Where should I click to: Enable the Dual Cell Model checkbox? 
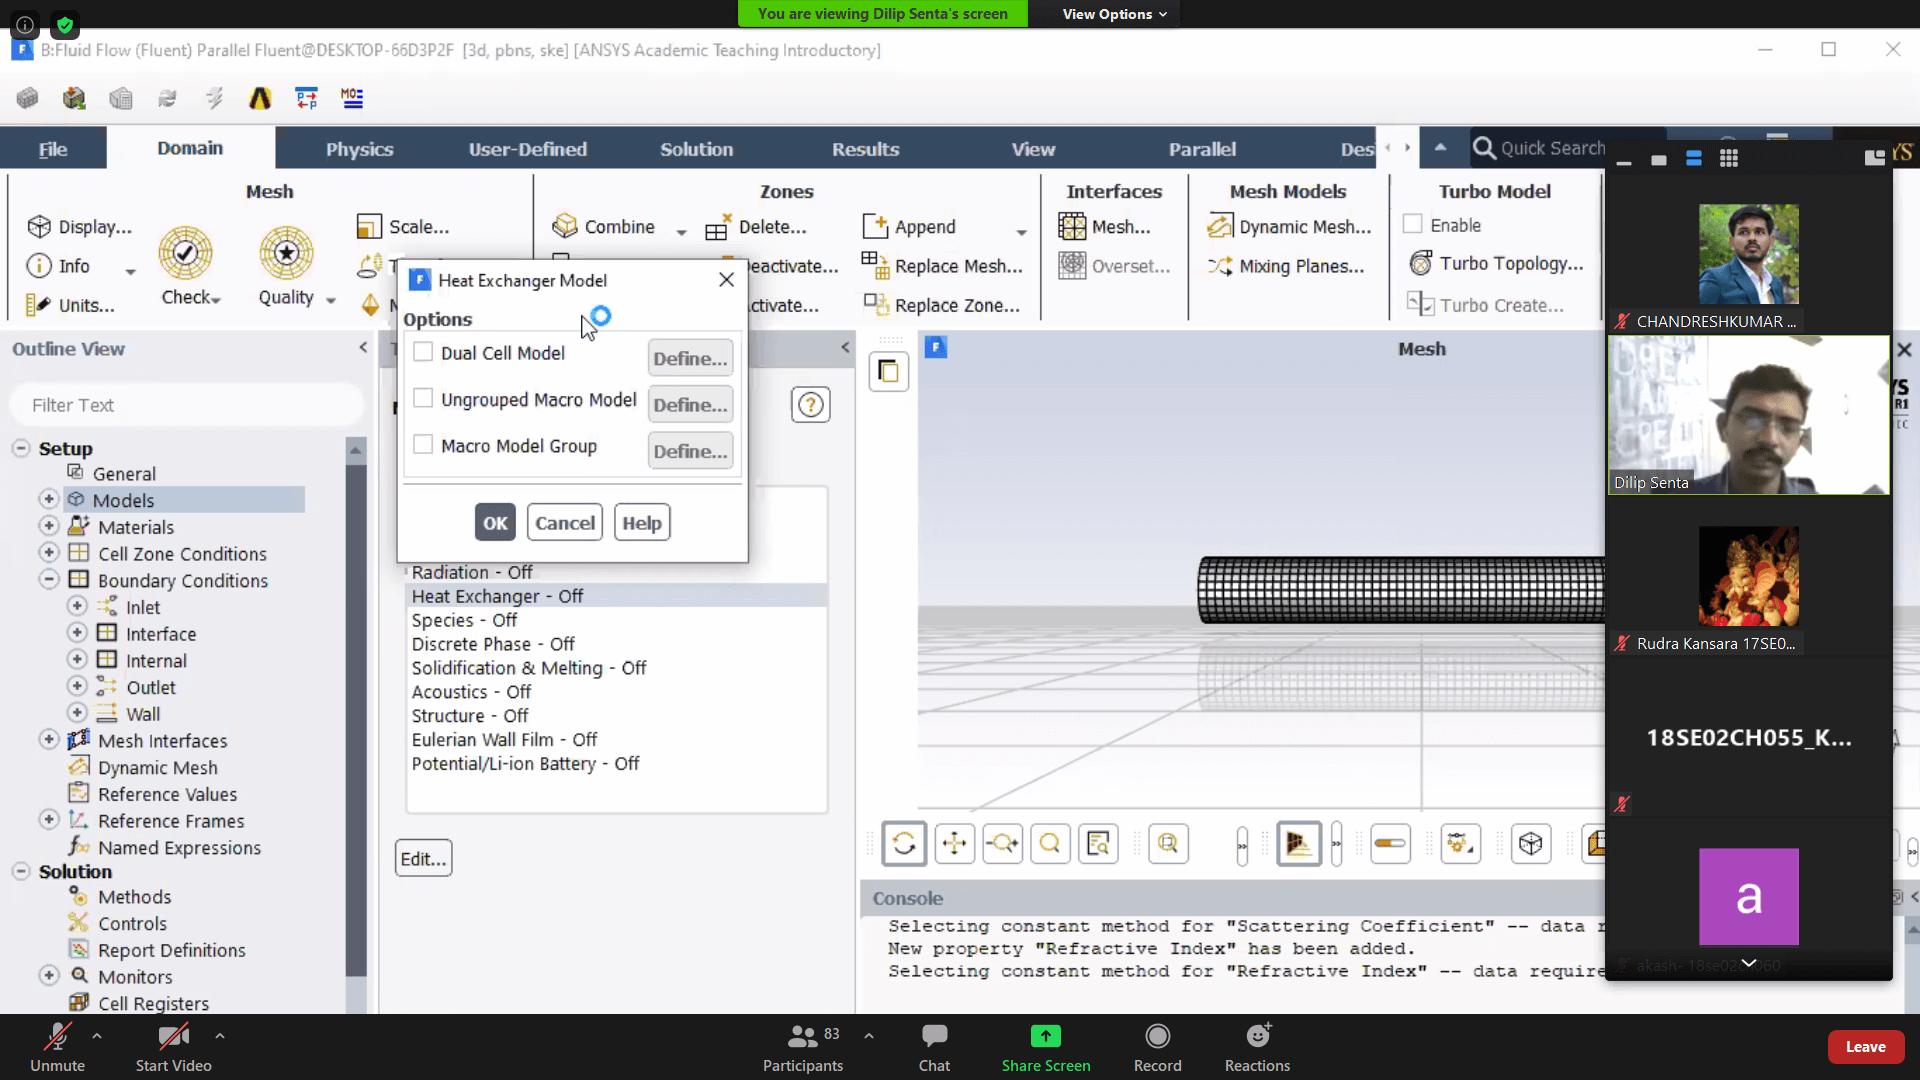(x=423, y=352)
